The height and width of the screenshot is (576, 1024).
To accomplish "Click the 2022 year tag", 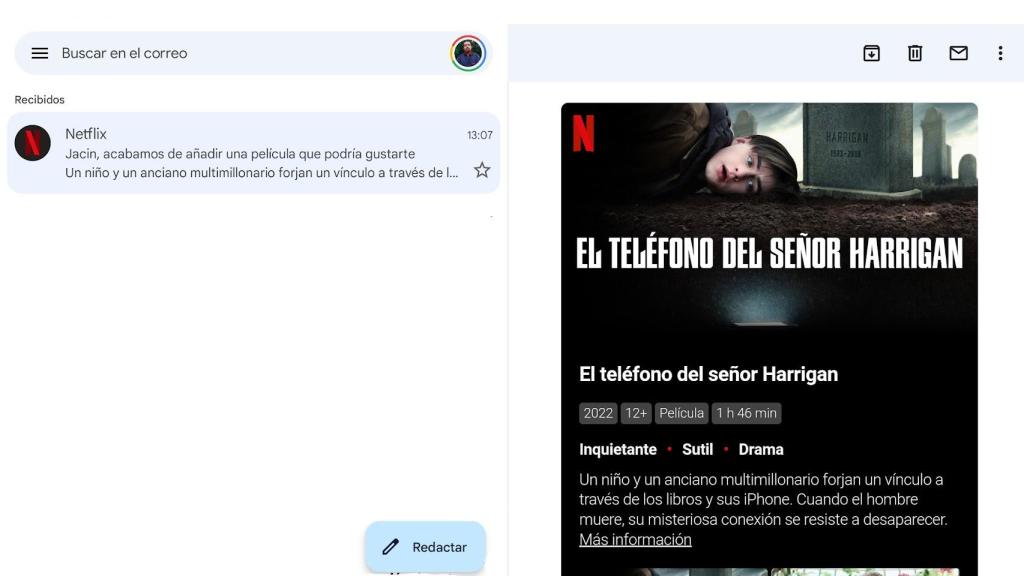I will (598, 412).
